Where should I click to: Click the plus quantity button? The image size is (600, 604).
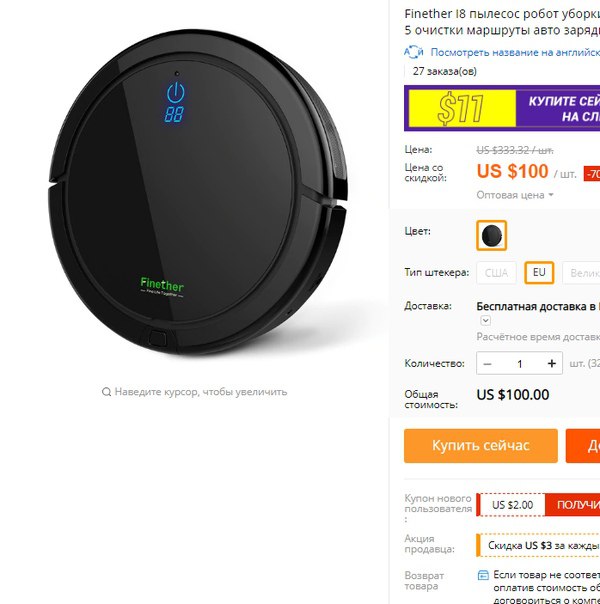[x=551, y=363]
